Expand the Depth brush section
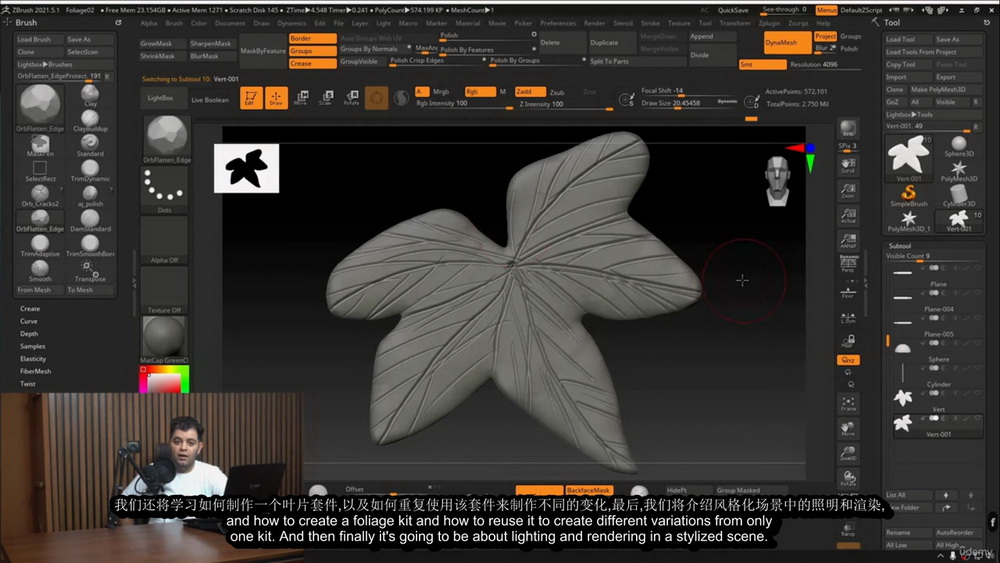Screen dimensions: 1000x563 (29, 333)
